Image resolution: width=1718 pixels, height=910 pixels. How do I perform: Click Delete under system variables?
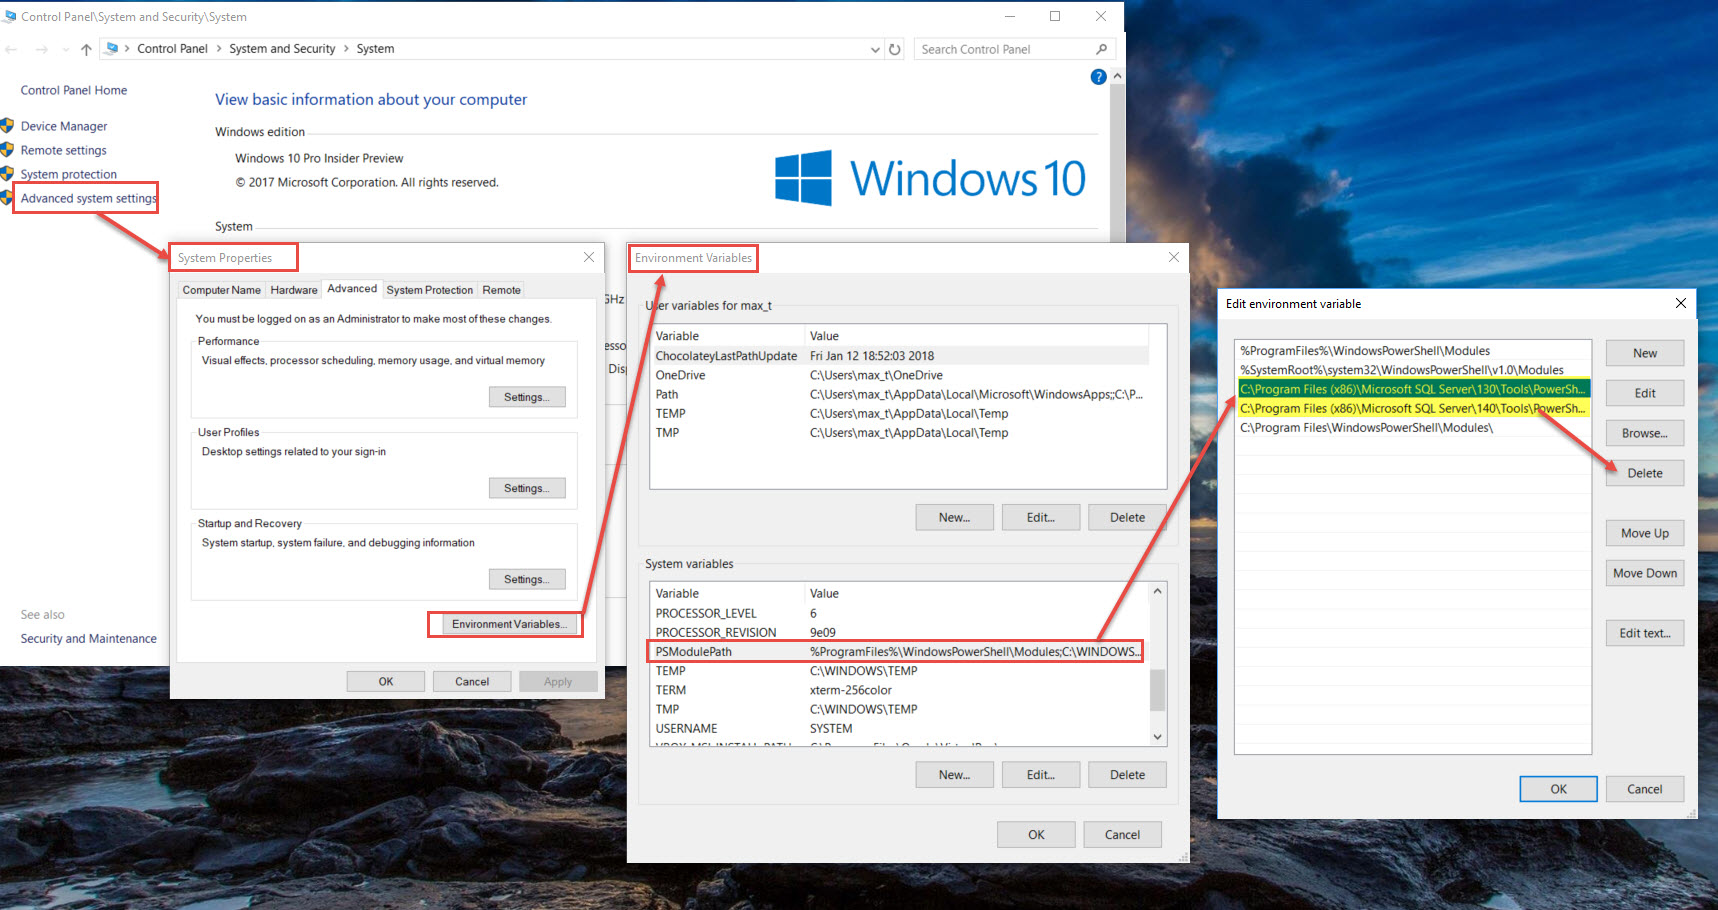tap(1127, 775)
